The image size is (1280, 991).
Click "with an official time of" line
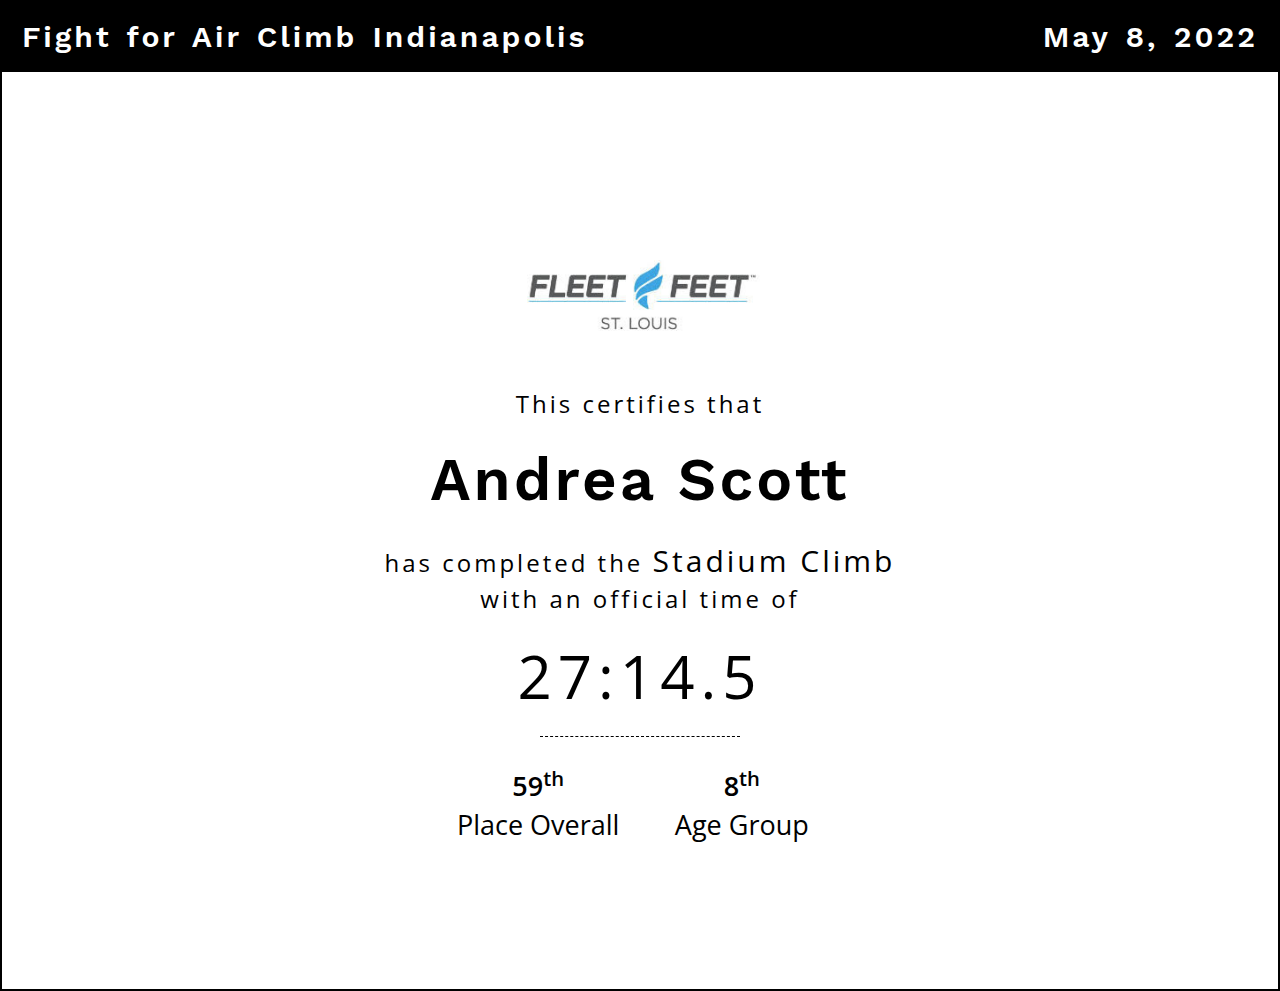click(x=639, y=600)
